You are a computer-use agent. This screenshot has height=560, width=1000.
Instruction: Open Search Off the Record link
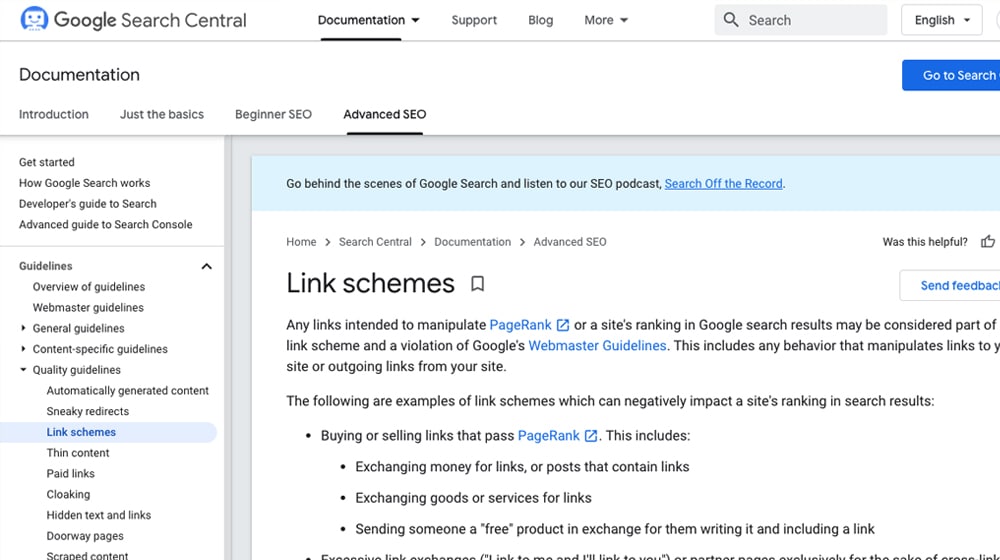point(723,184)
